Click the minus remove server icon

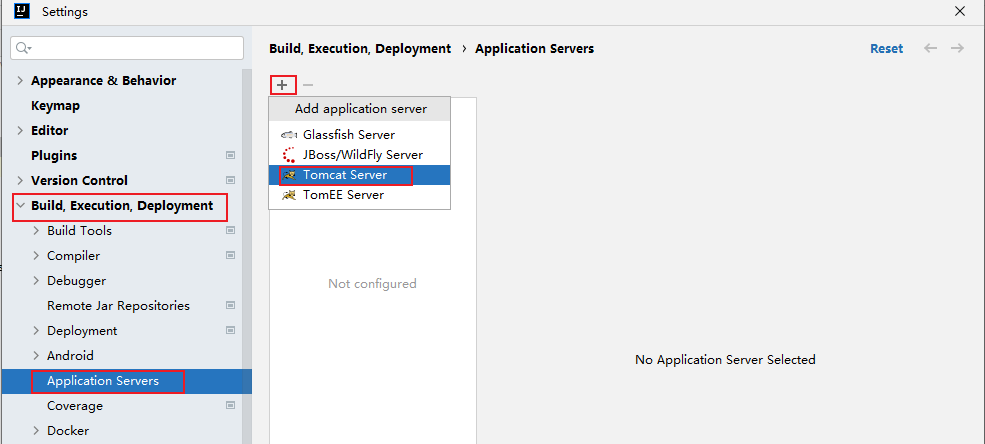tap(308, 85)
